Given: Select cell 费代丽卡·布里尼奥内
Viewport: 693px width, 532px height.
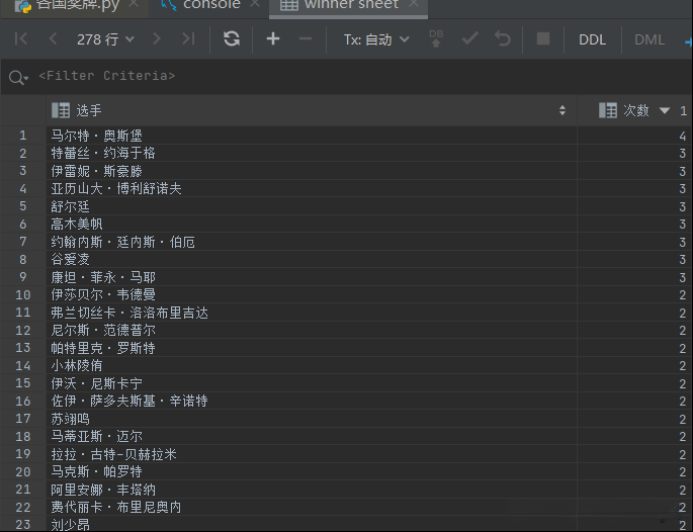Looking at the screenshot, I should click(312, 507).
